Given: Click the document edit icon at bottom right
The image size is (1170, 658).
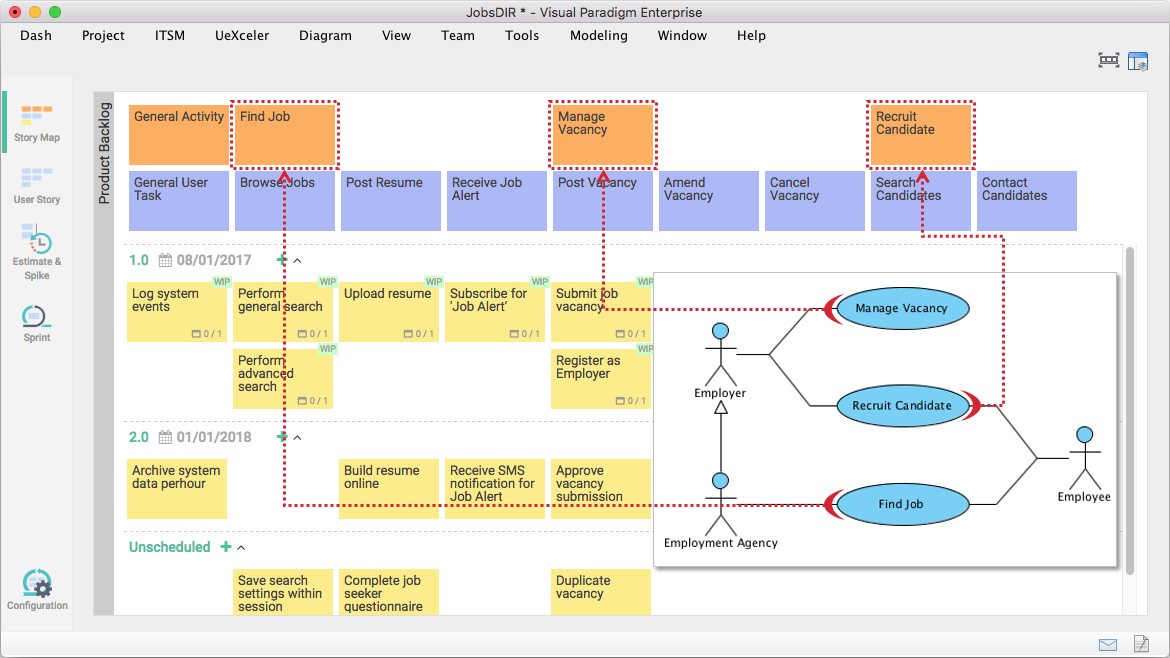Looking at the screenshot, I should click(1142, 645).
